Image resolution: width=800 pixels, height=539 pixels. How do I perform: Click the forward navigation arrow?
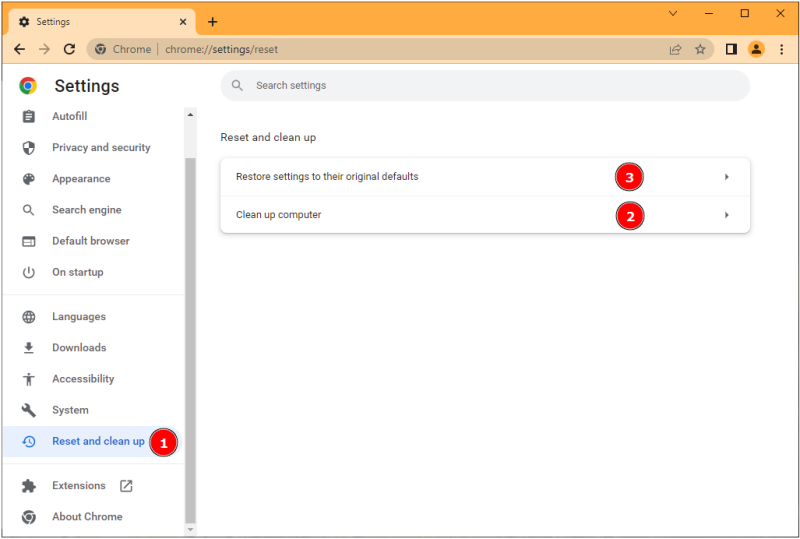tap(44, 49)
